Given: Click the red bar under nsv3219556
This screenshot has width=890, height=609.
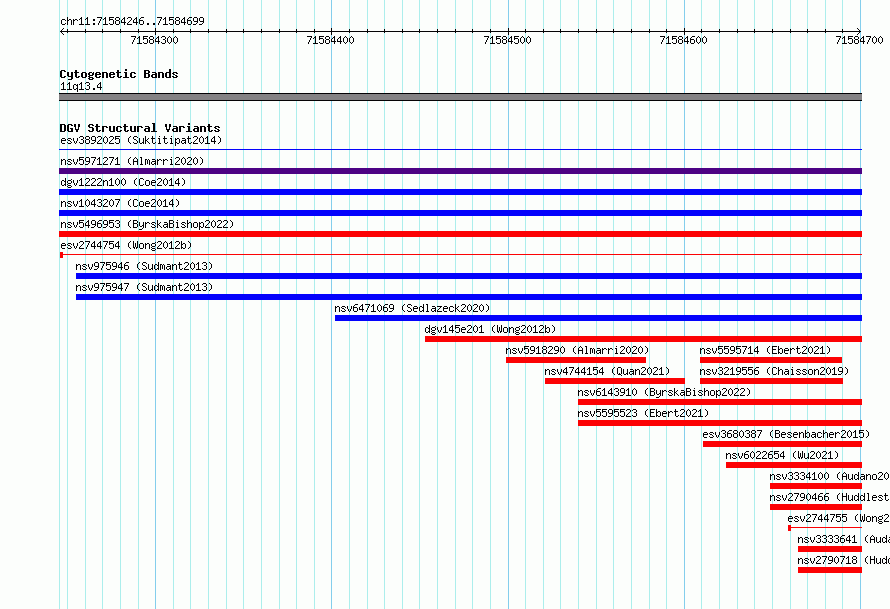Looking at the screenshot, I should [x=771, y=381].
